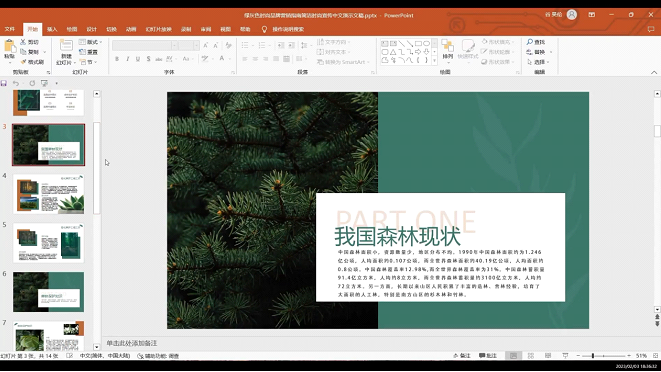661x372 pixels.
Task: Toggle text Shadow (S) formatting
Action: [148, 59]
